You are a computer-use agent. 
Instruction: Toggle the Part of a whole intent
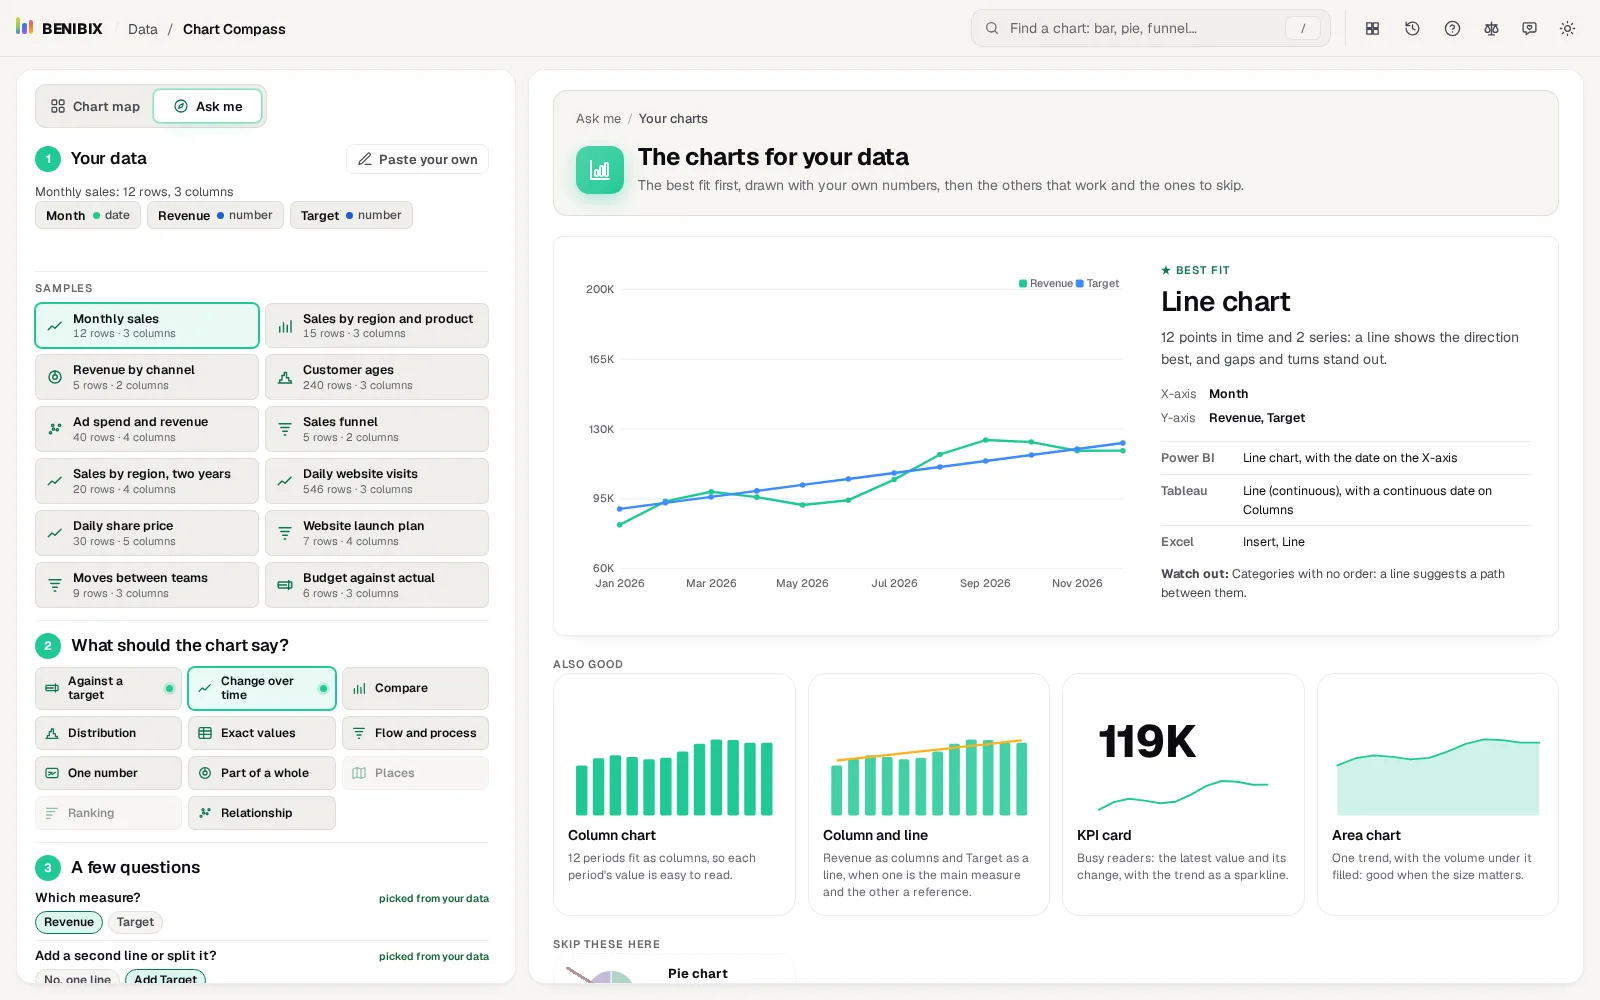point(262,773)
